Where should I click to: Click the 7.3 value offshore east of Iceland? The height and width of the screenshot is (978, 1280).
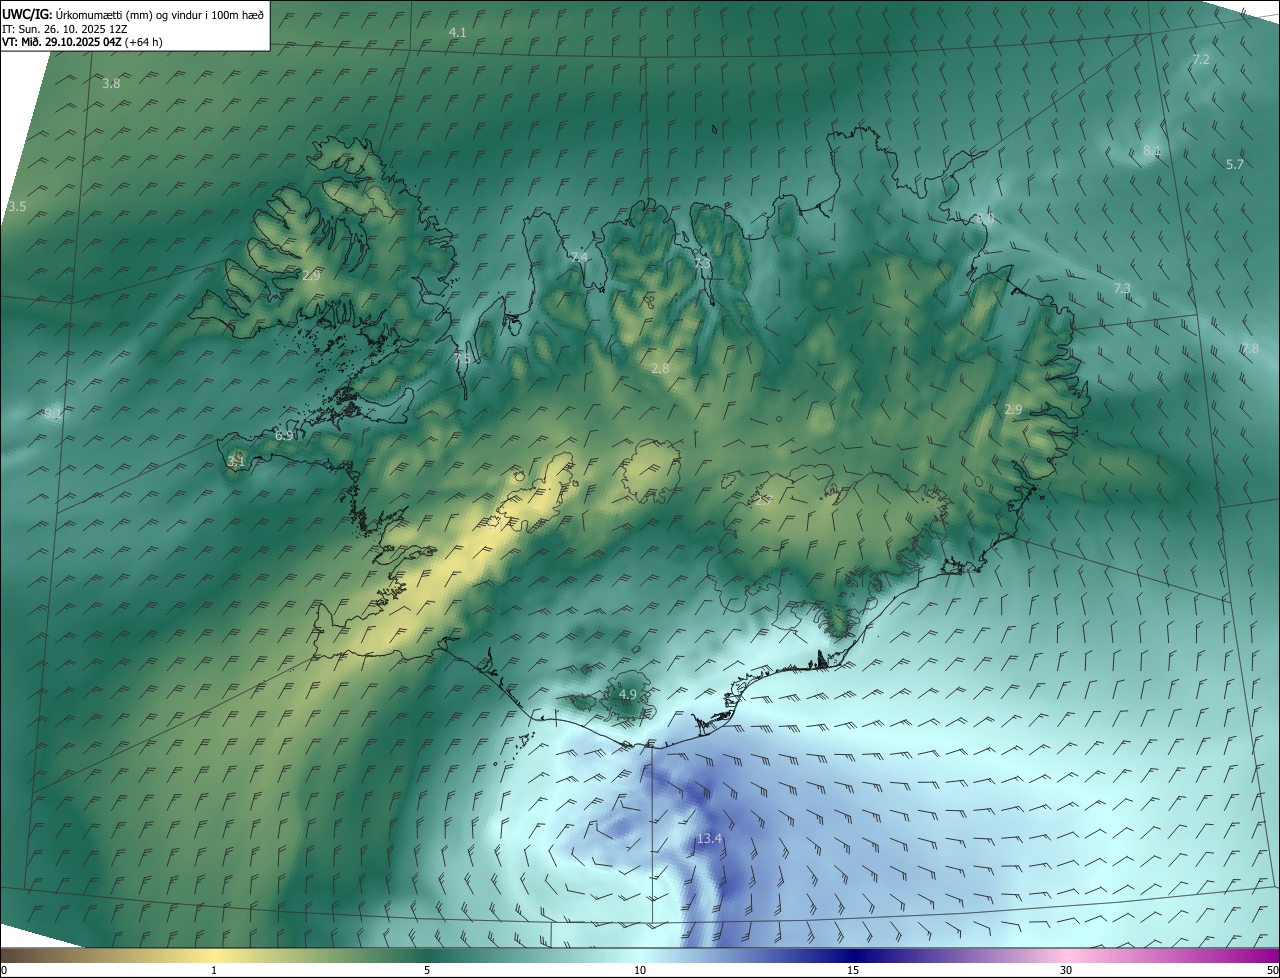[1122, 289]
